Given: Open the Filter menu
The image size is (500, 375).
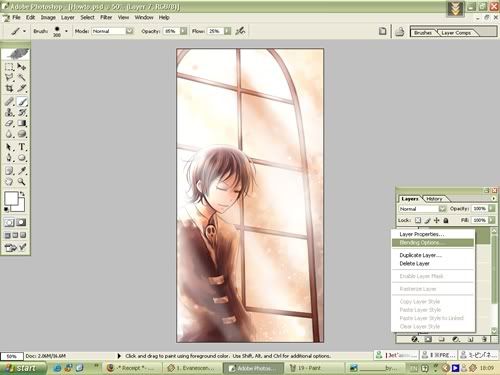Looking at the screenshot, I should [106, 17].
